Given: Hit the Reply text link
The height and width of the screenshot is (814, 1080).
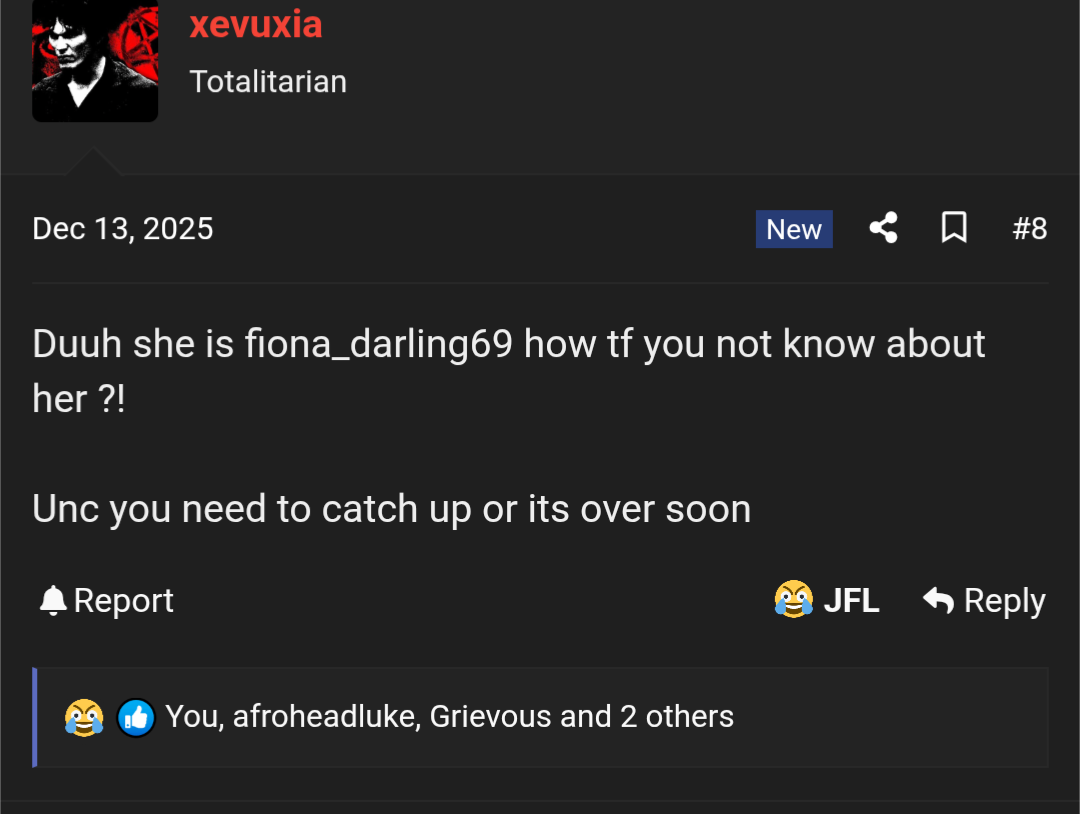Looking at the screenshot, I should tap(1004, 601).
